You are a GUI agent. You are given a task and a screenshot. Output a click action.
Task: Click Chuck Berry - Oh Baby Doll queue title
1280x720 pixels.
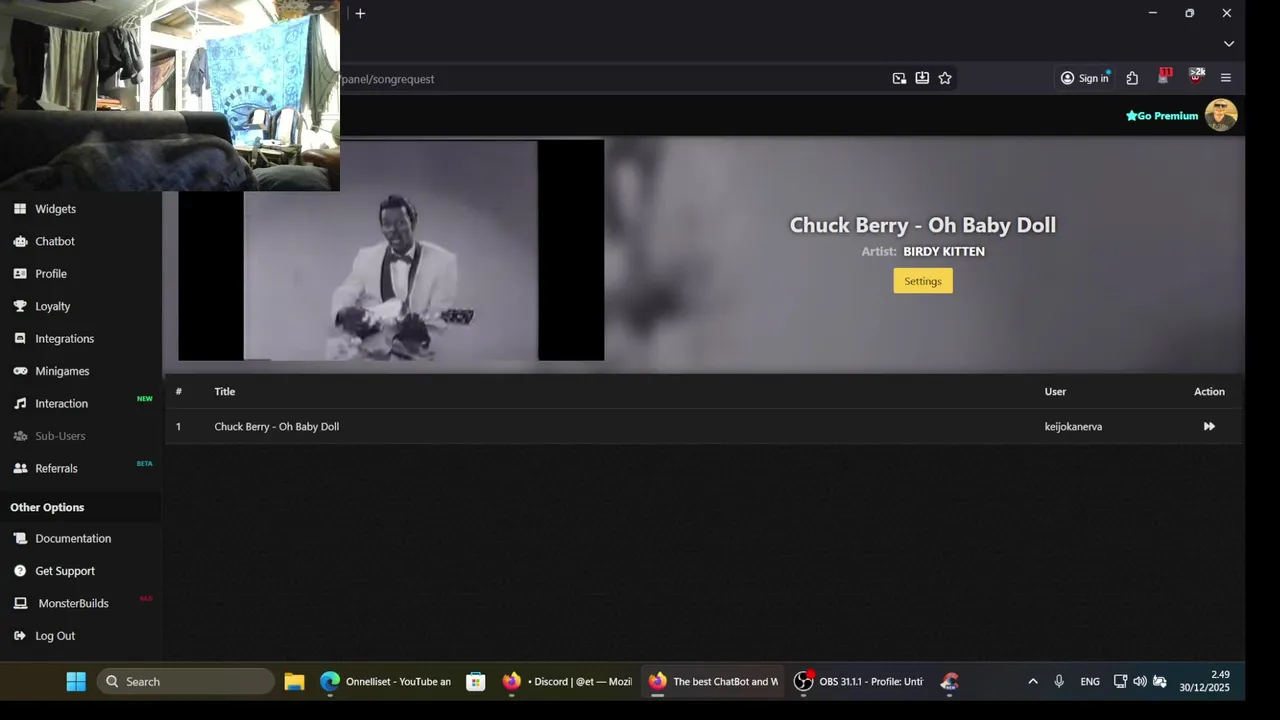pos(276,427)
